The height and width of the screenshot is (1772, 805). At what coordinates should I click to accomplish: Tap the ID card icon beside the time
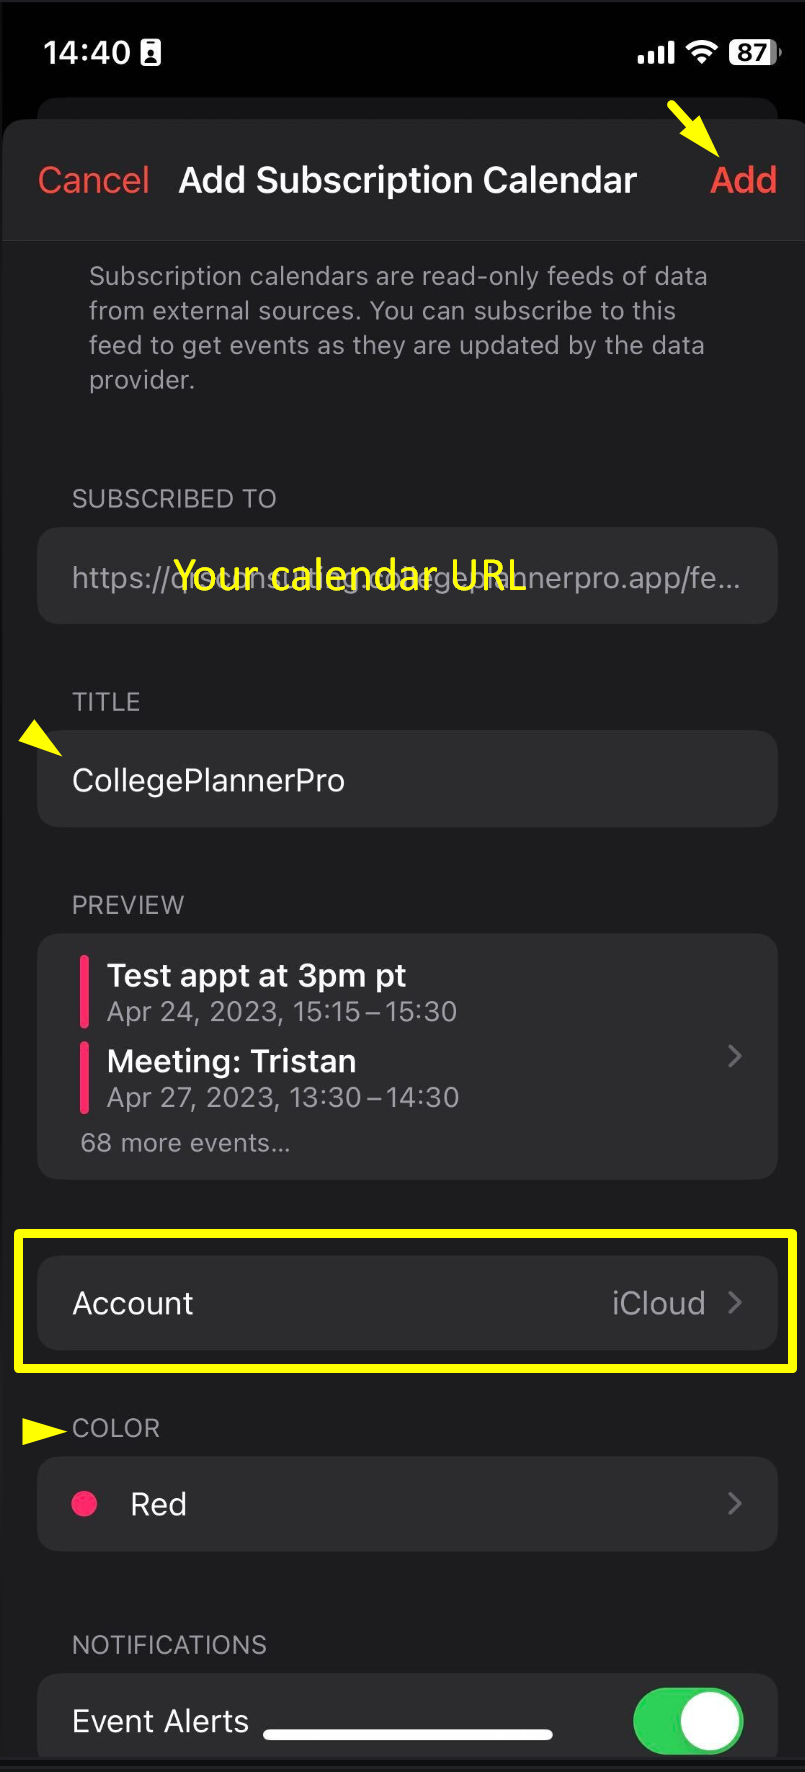point(151,53)
